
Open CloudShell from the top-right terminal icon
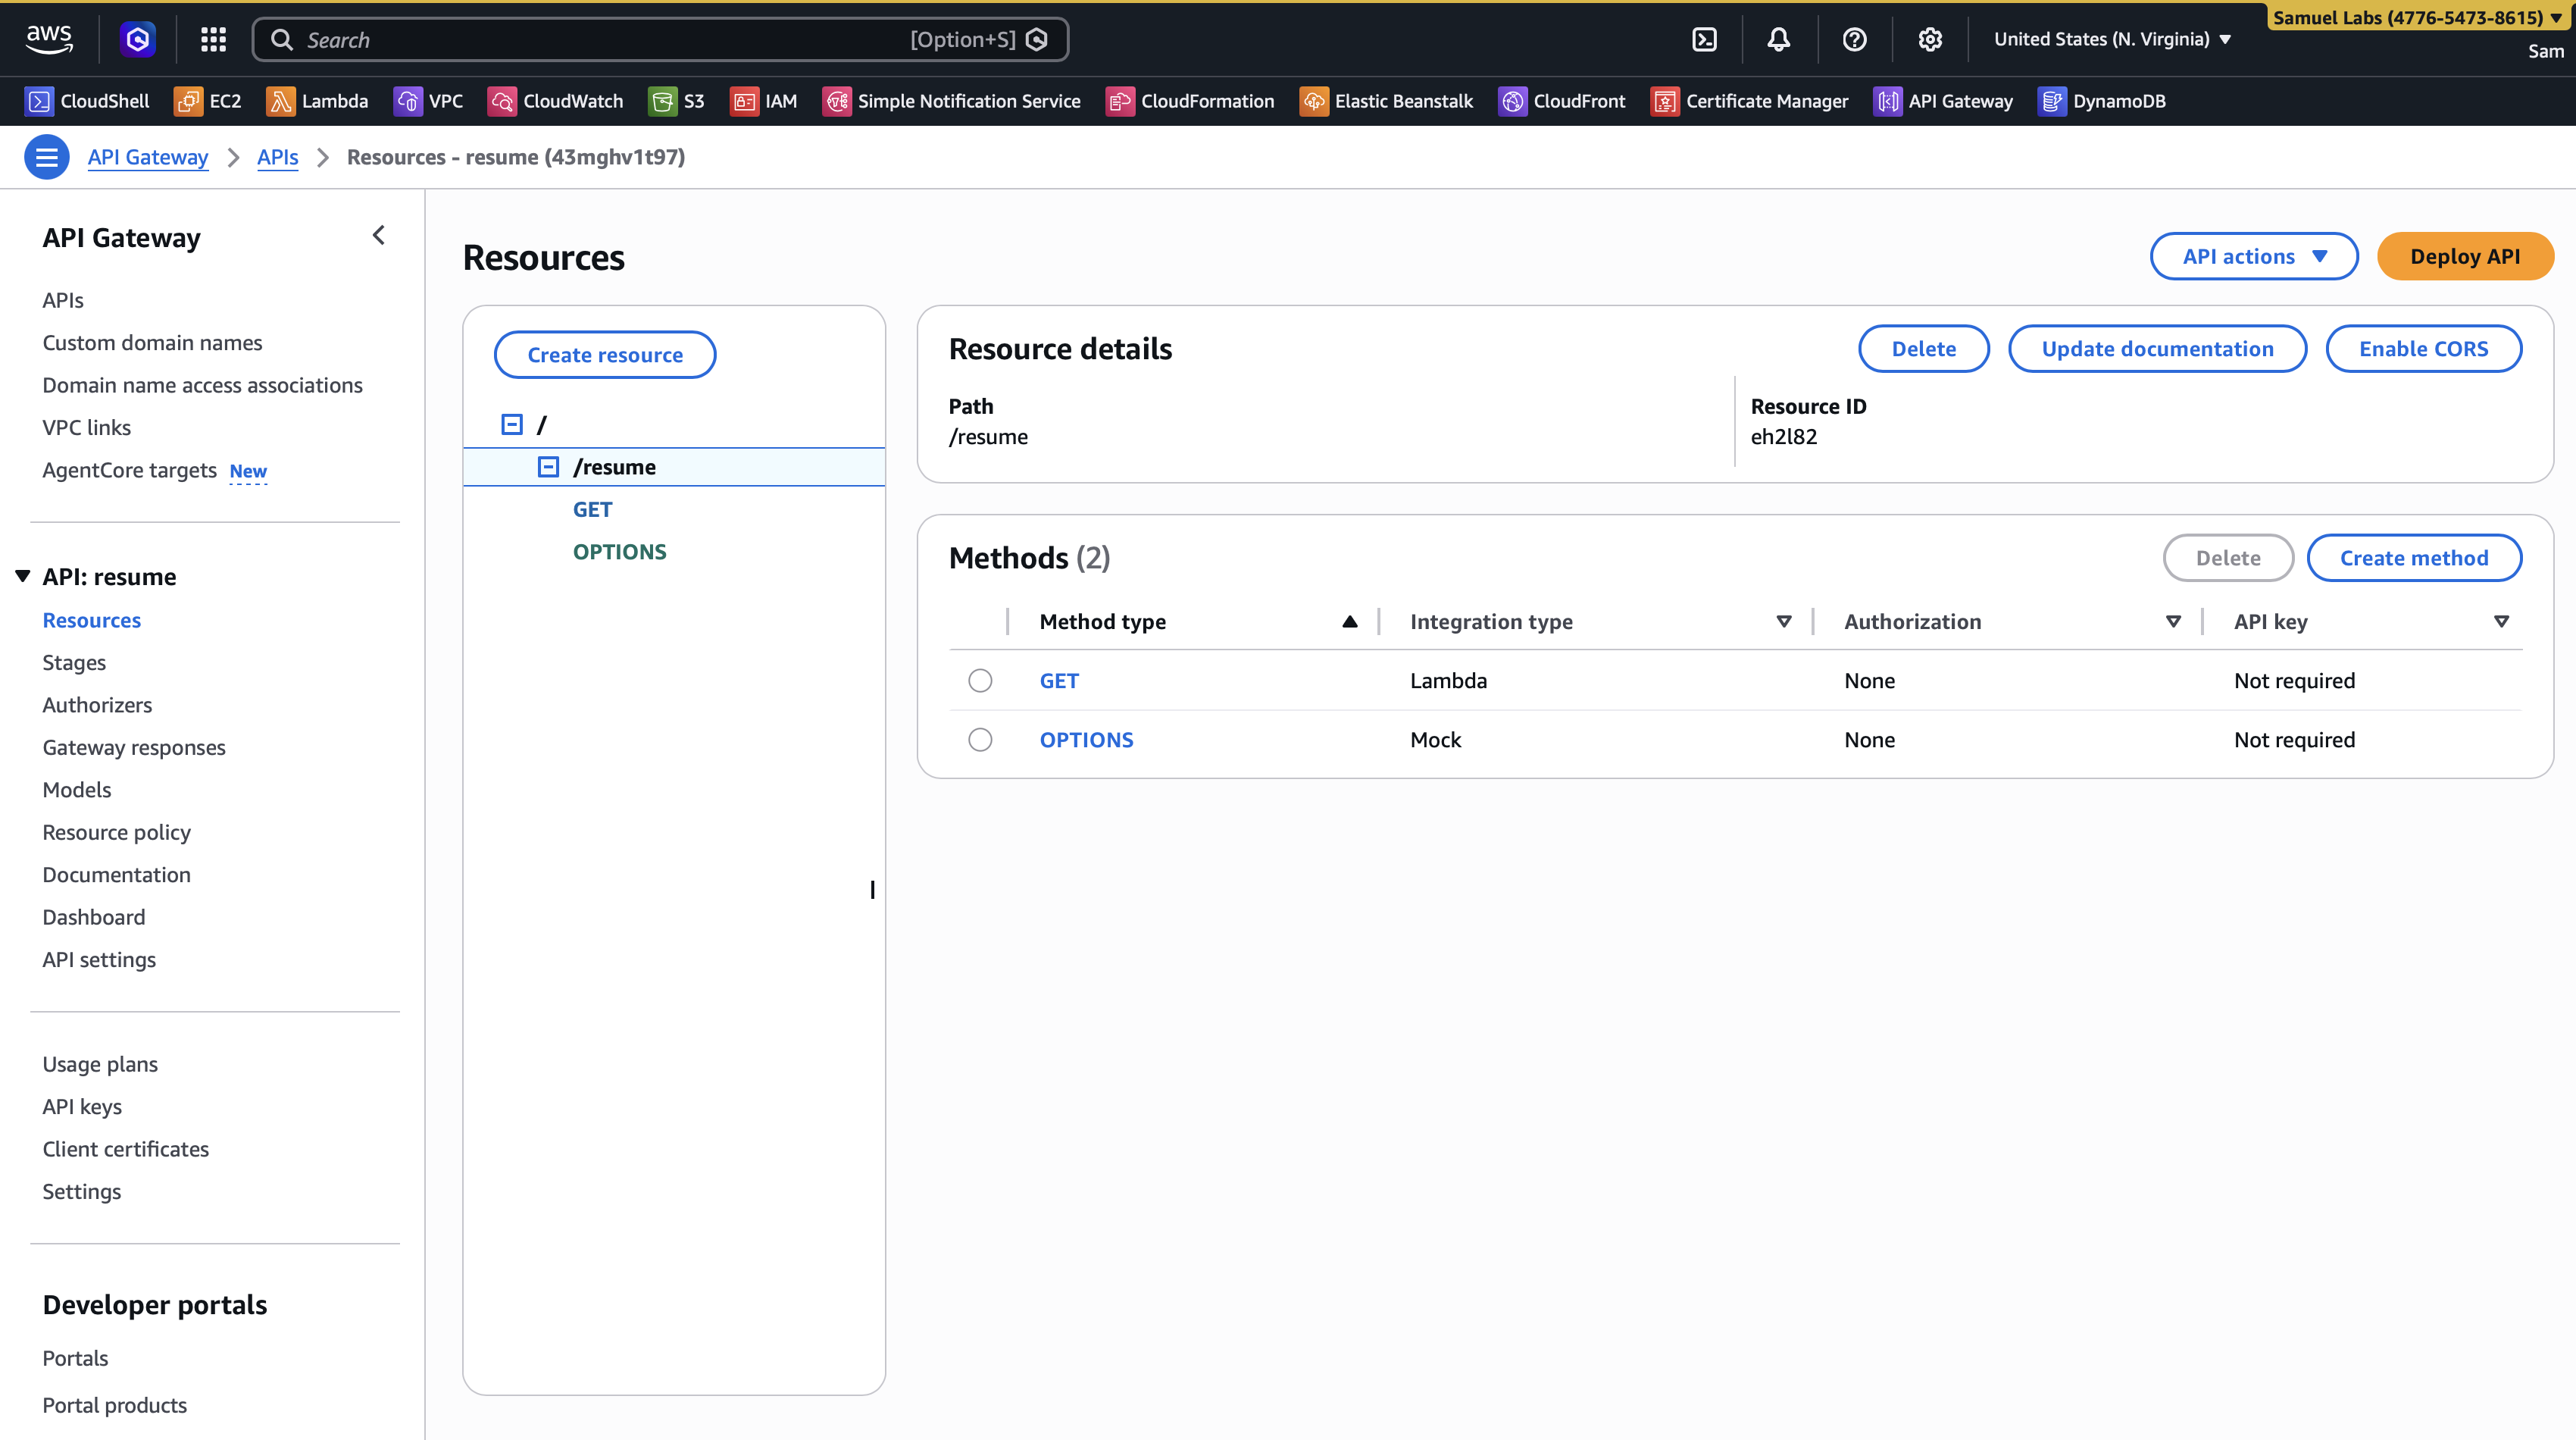[x=1704, y=39]
